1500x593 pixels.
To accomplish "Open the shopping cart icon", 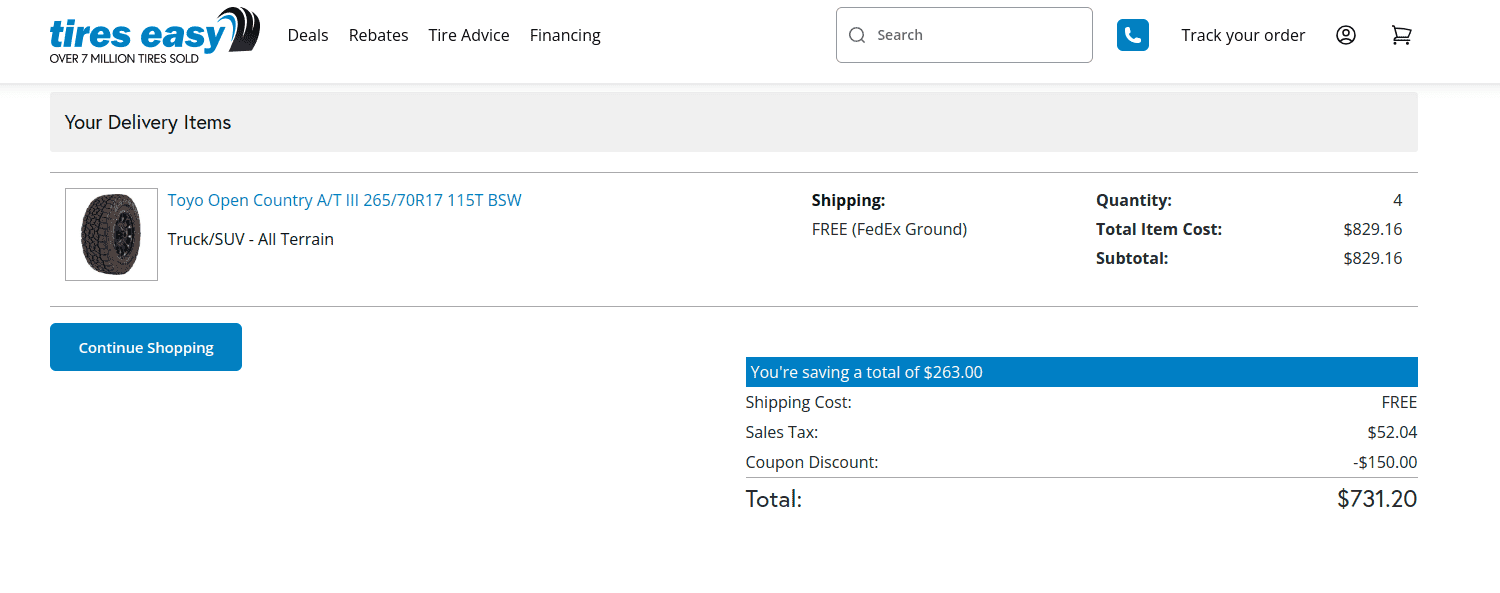I will click(1402, 35).
